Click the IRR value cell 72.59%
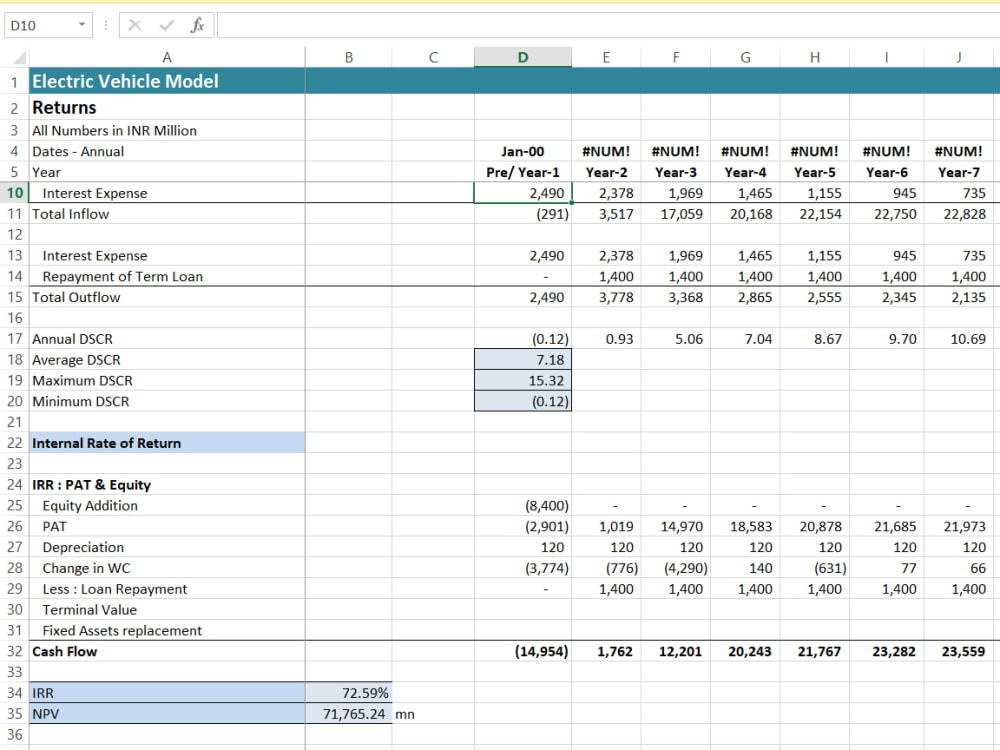The width and height of the screenshot is (1000, 750). (x=349, y=693)
